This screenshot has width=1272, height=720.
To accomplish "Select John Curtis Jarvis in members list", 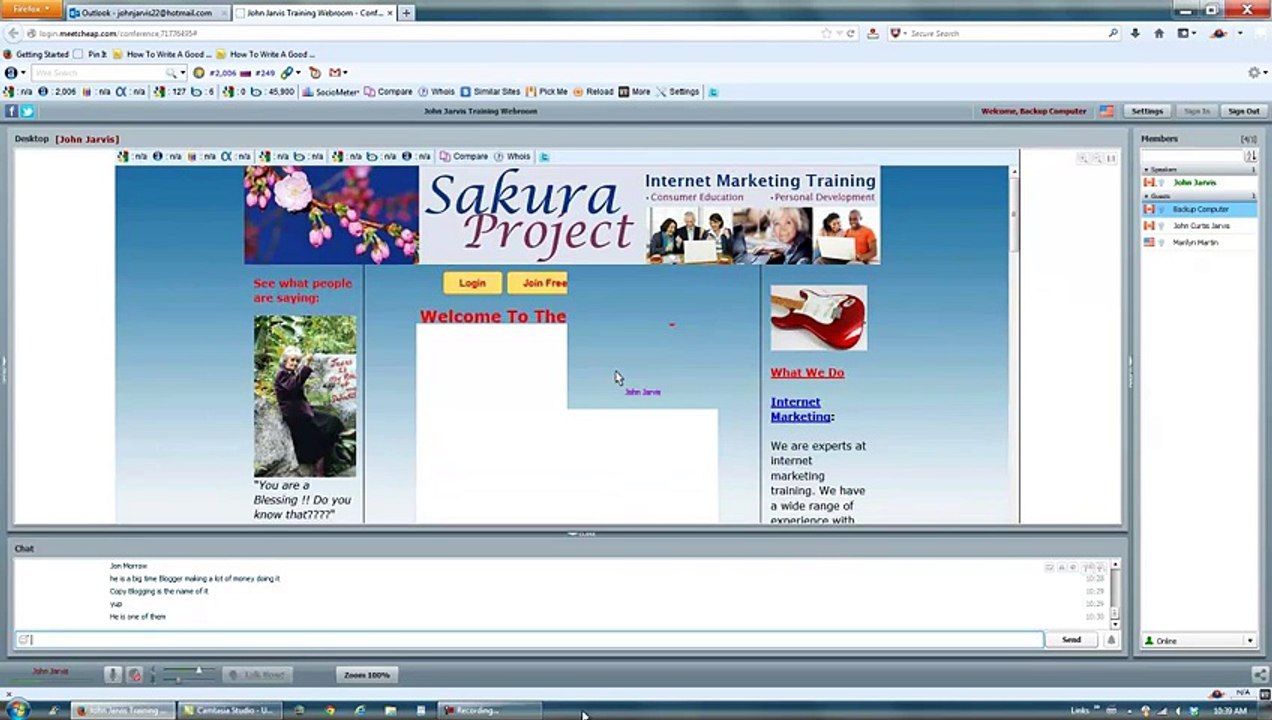I will (x=1200, y=226).
